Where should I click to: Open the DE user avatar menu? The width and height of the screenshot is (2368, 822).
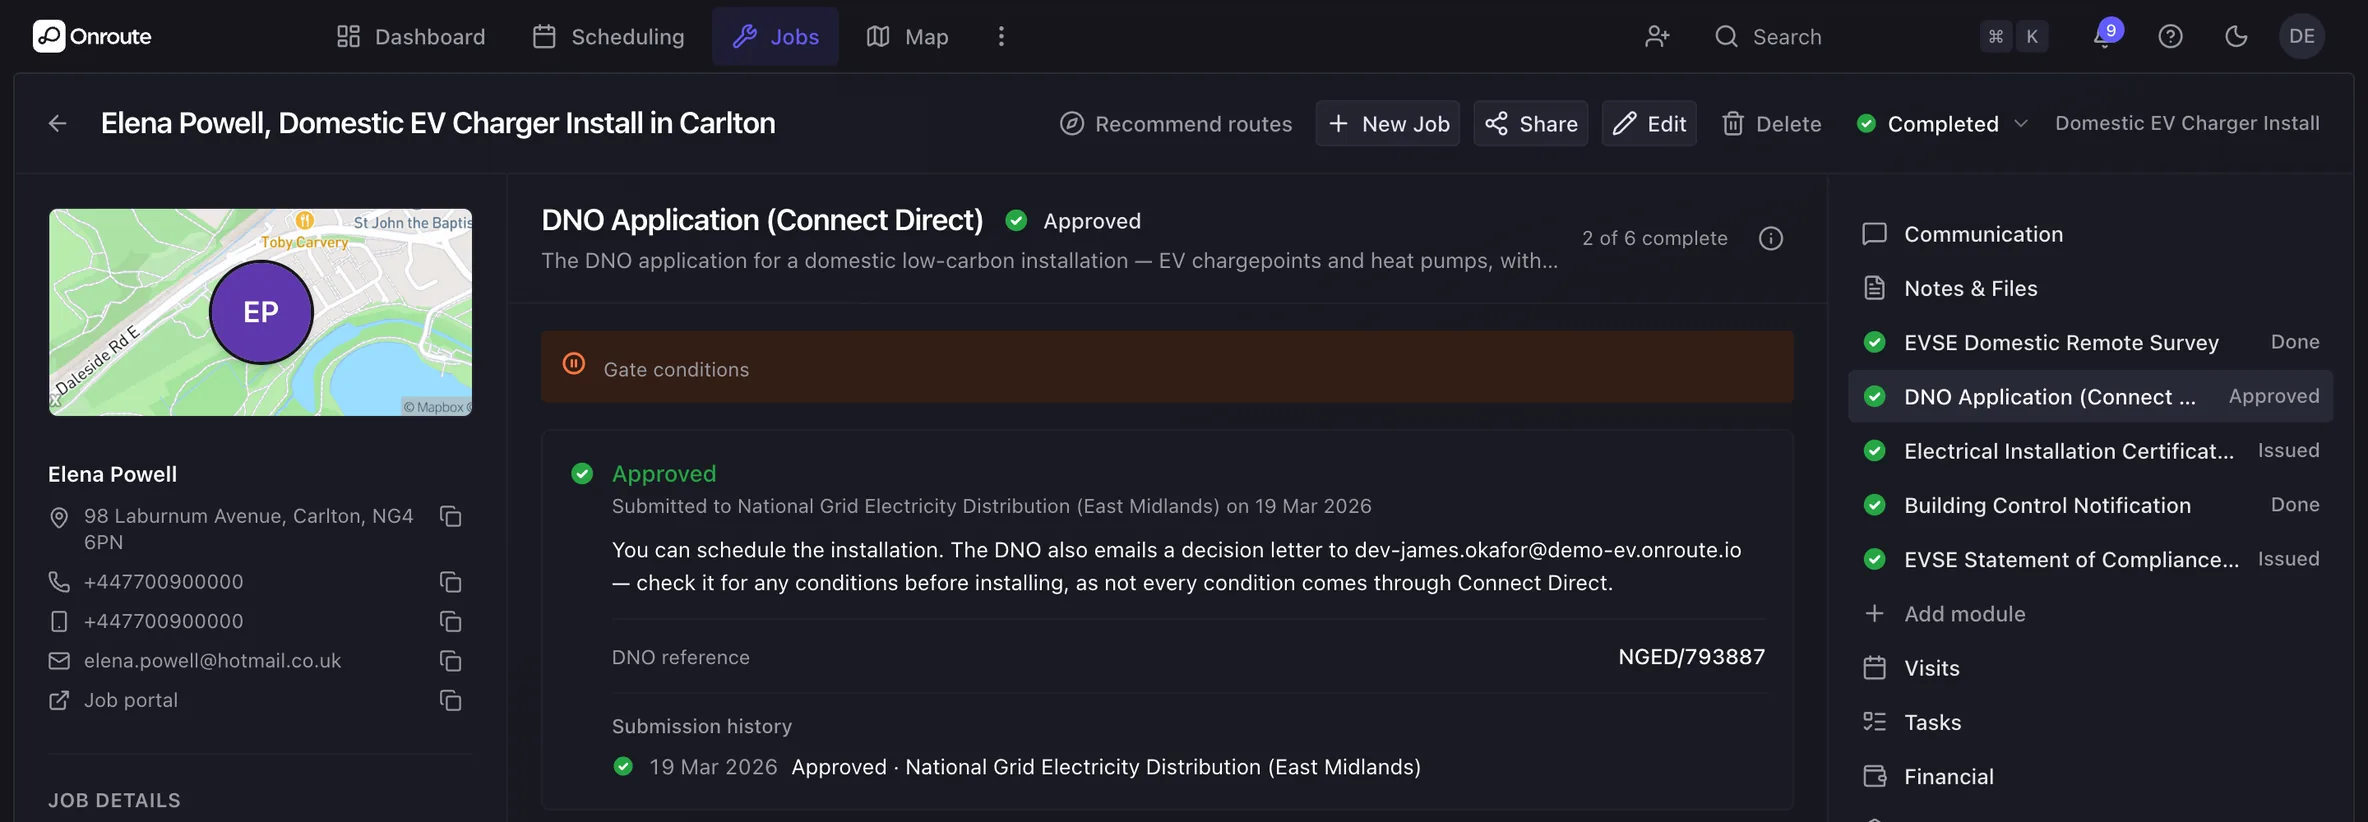coord(2302,36)
